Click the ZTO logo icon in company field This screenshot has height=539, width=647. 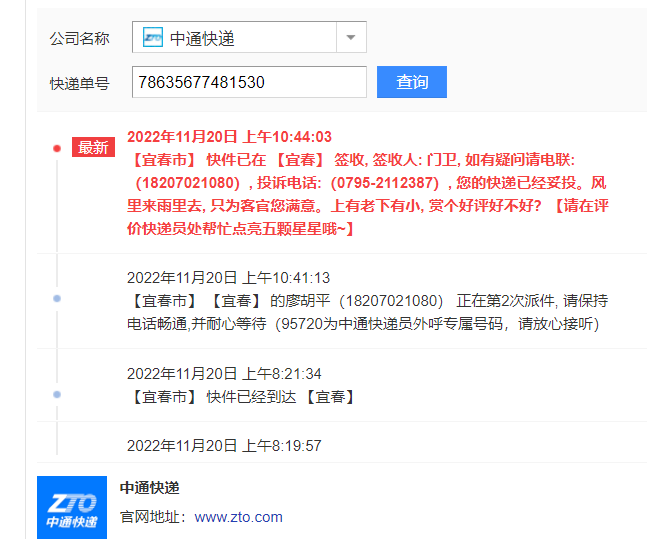point(153,38)
